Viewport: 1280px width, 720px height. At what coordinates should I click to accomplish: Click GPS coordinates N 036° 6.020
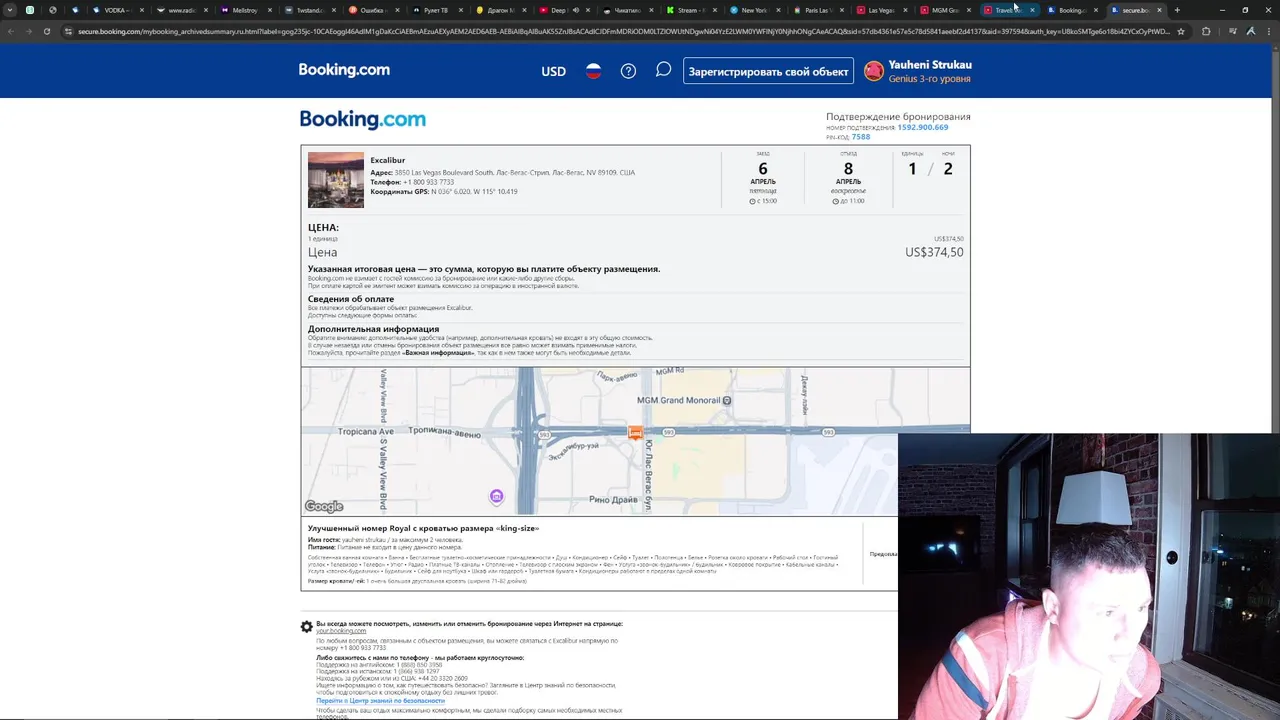tap(475, 191)
